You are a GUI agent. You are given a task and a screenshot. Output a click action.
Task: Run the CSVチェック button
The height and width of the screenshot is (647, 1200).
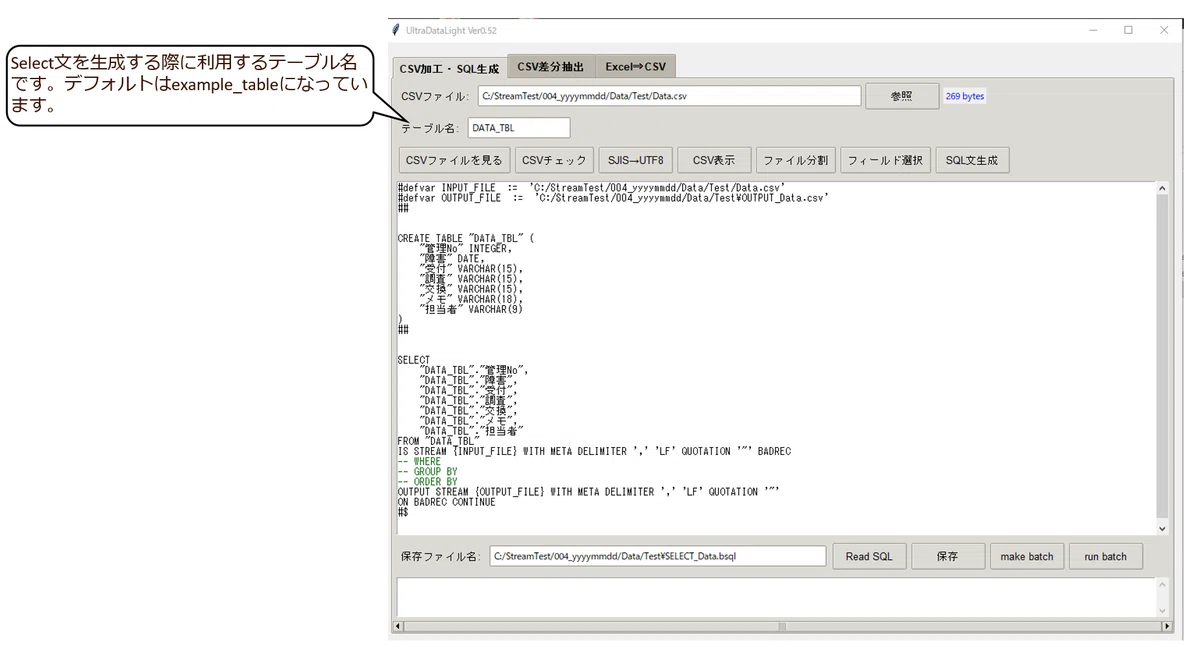pyautogui.click(x=555, y=160)
